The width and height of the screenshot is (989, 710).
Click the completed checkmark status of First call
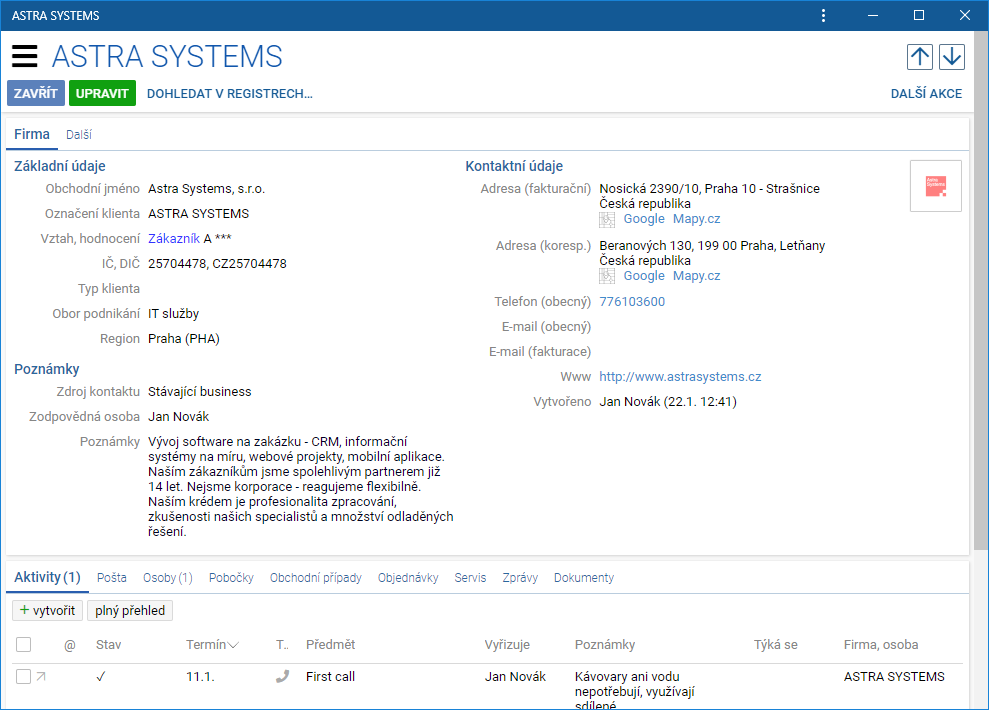coord(100,677)
